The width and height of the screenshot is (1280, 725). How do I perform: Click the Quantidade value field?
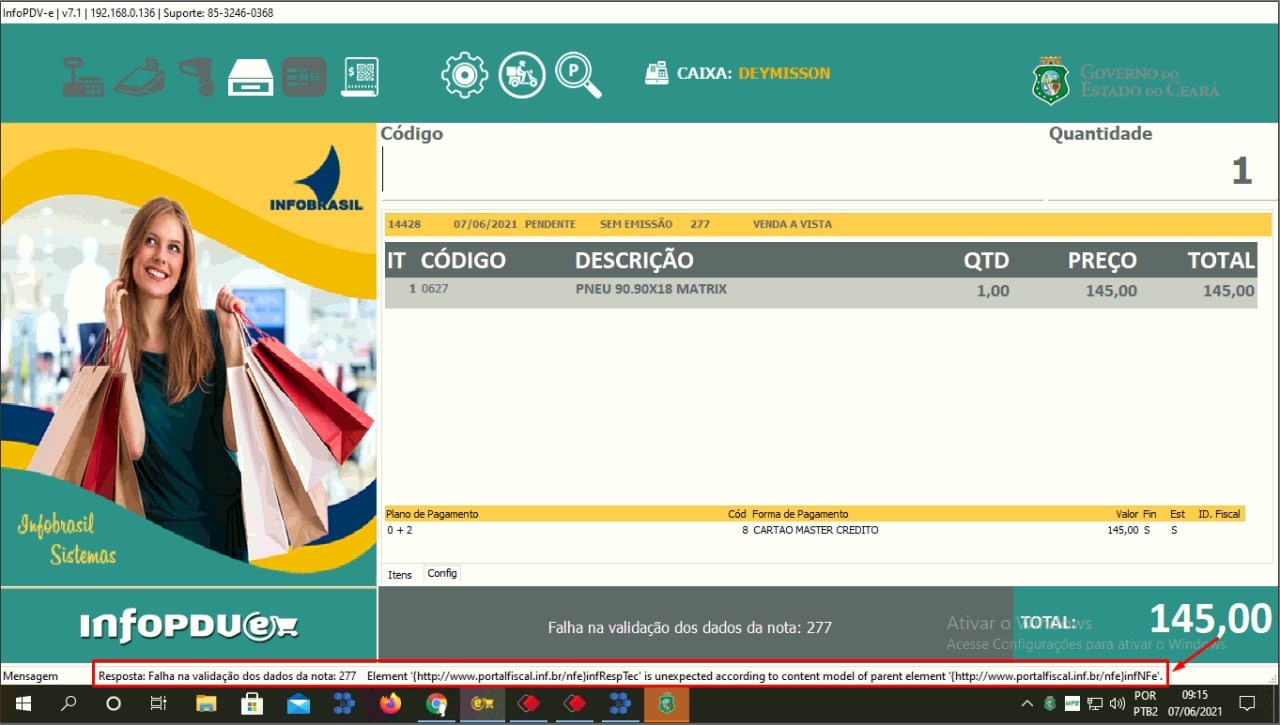tap(1160, 172)
